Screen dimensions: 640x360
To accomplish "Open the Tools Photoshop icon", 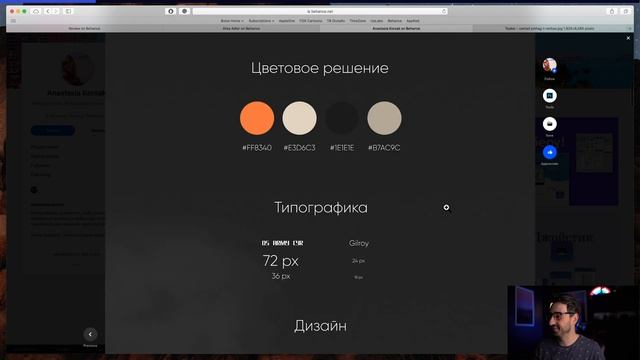I will [x=549, y=96].
